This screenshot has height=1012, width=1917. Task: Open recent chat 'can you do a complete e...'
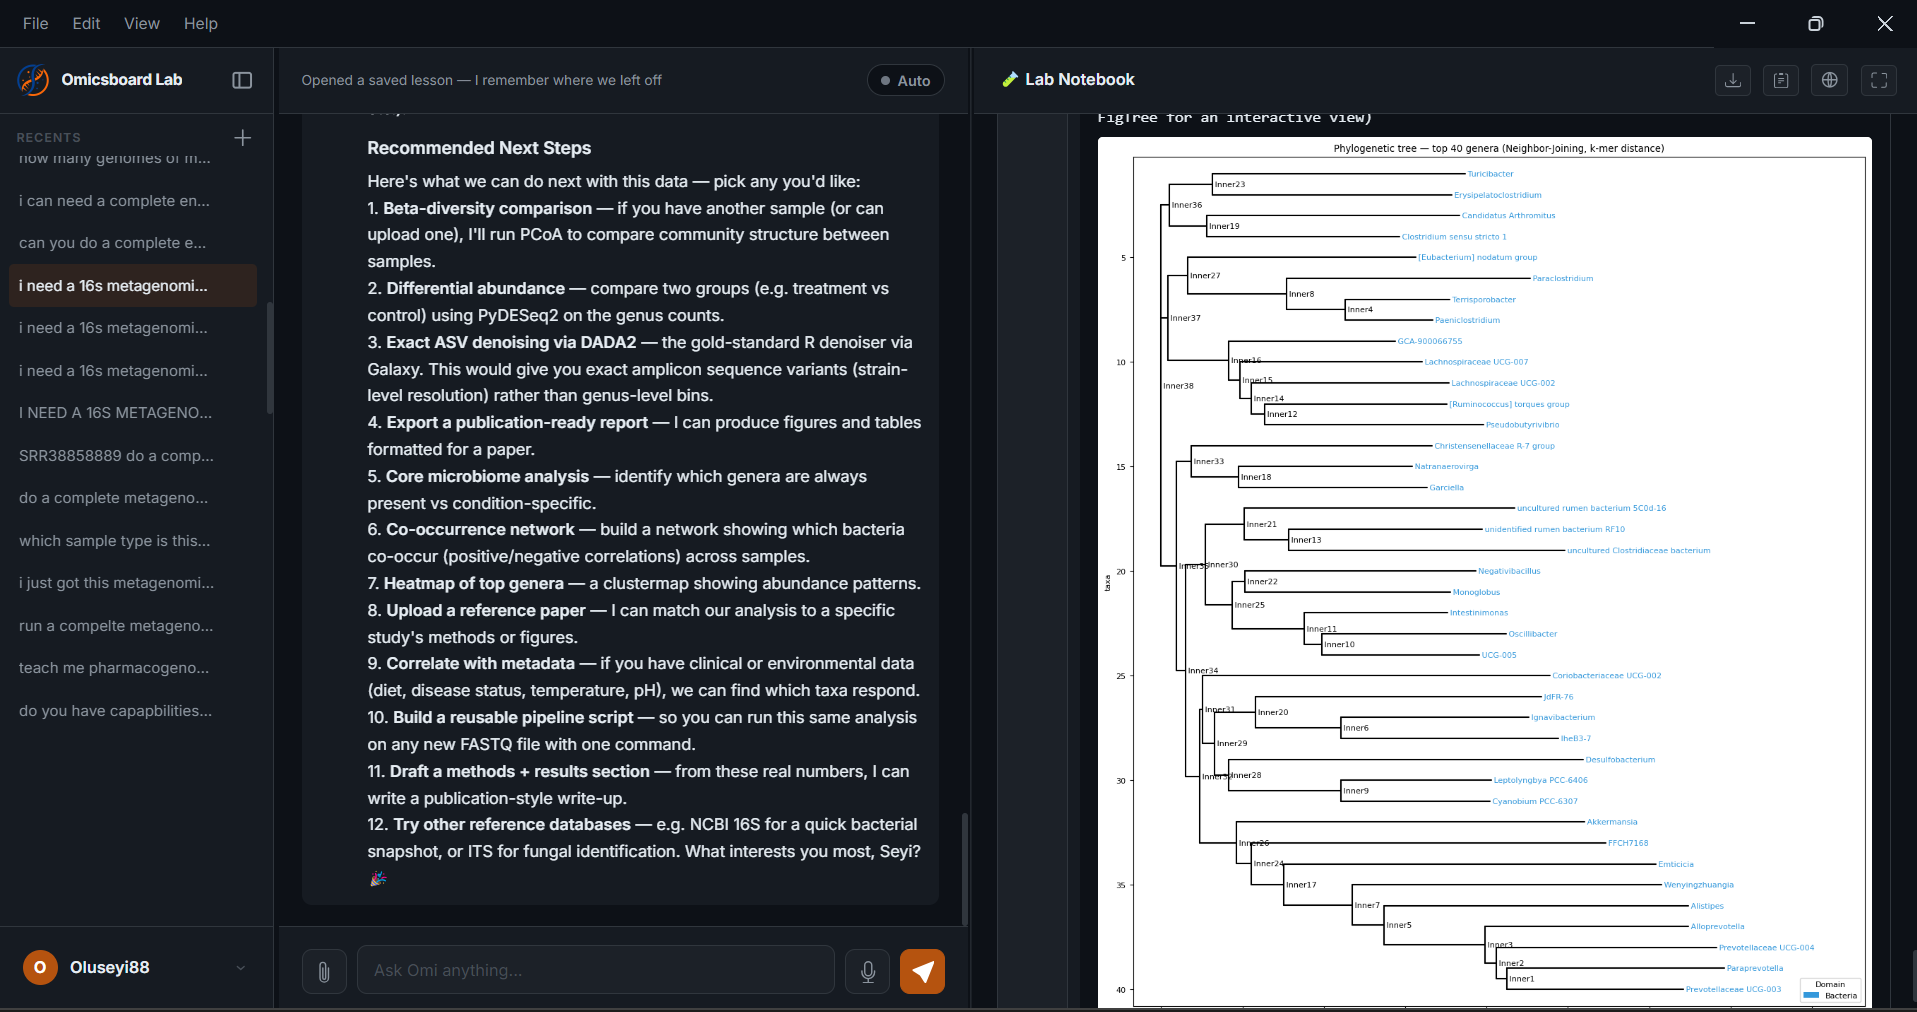pos(132,243)
